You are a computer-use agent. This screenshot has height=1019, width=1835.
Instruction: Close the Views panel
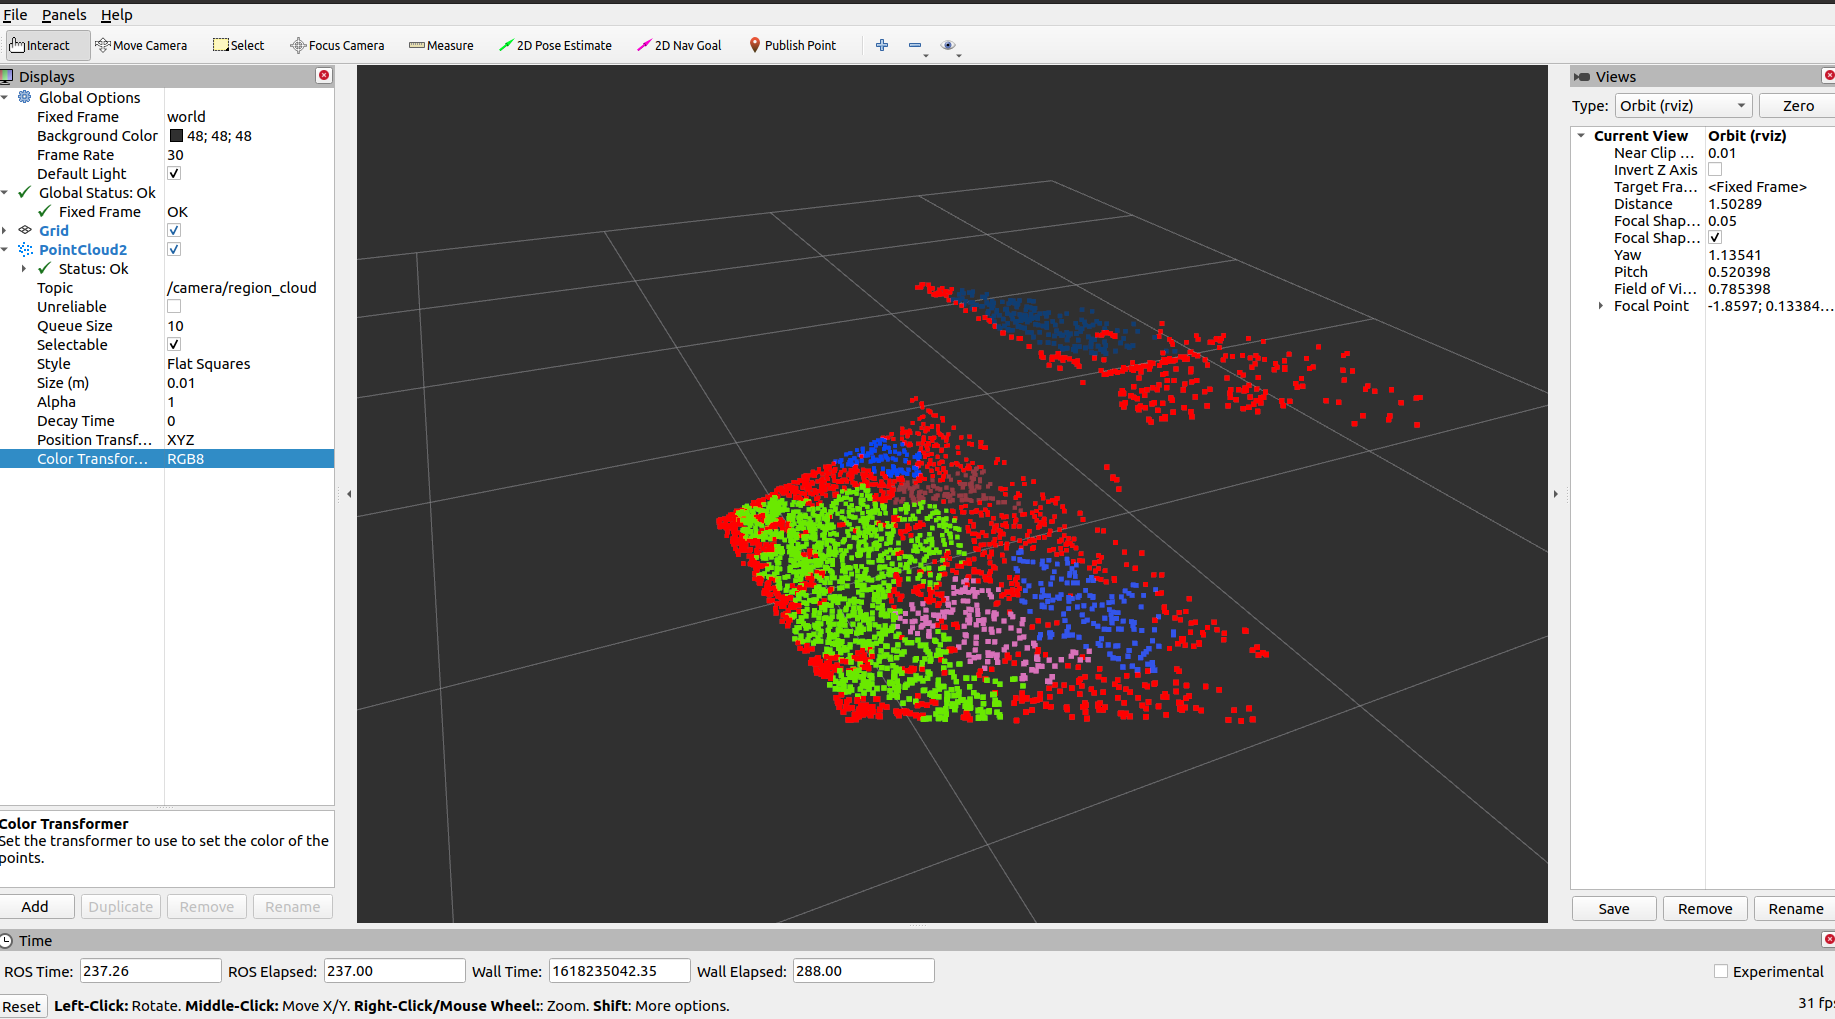point(1829,76)
